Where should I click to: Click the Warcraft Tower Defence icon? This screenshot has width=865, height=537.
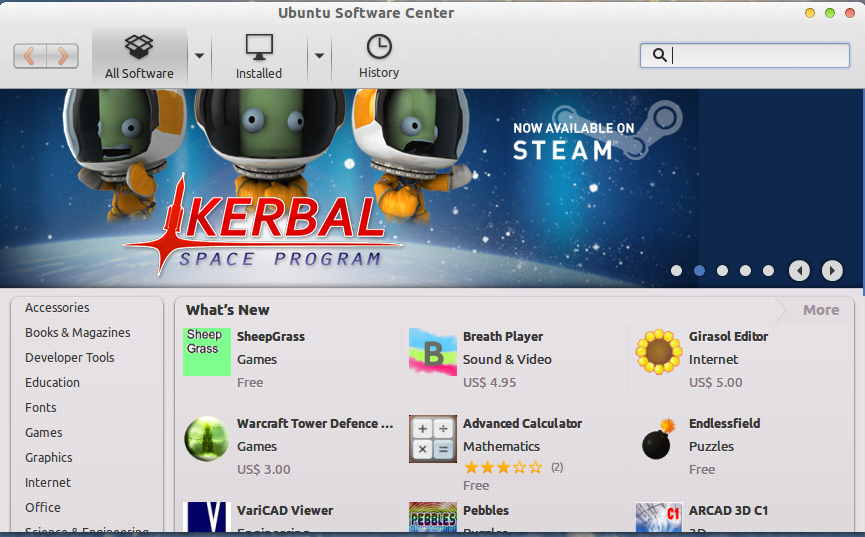tap(207, 439)
